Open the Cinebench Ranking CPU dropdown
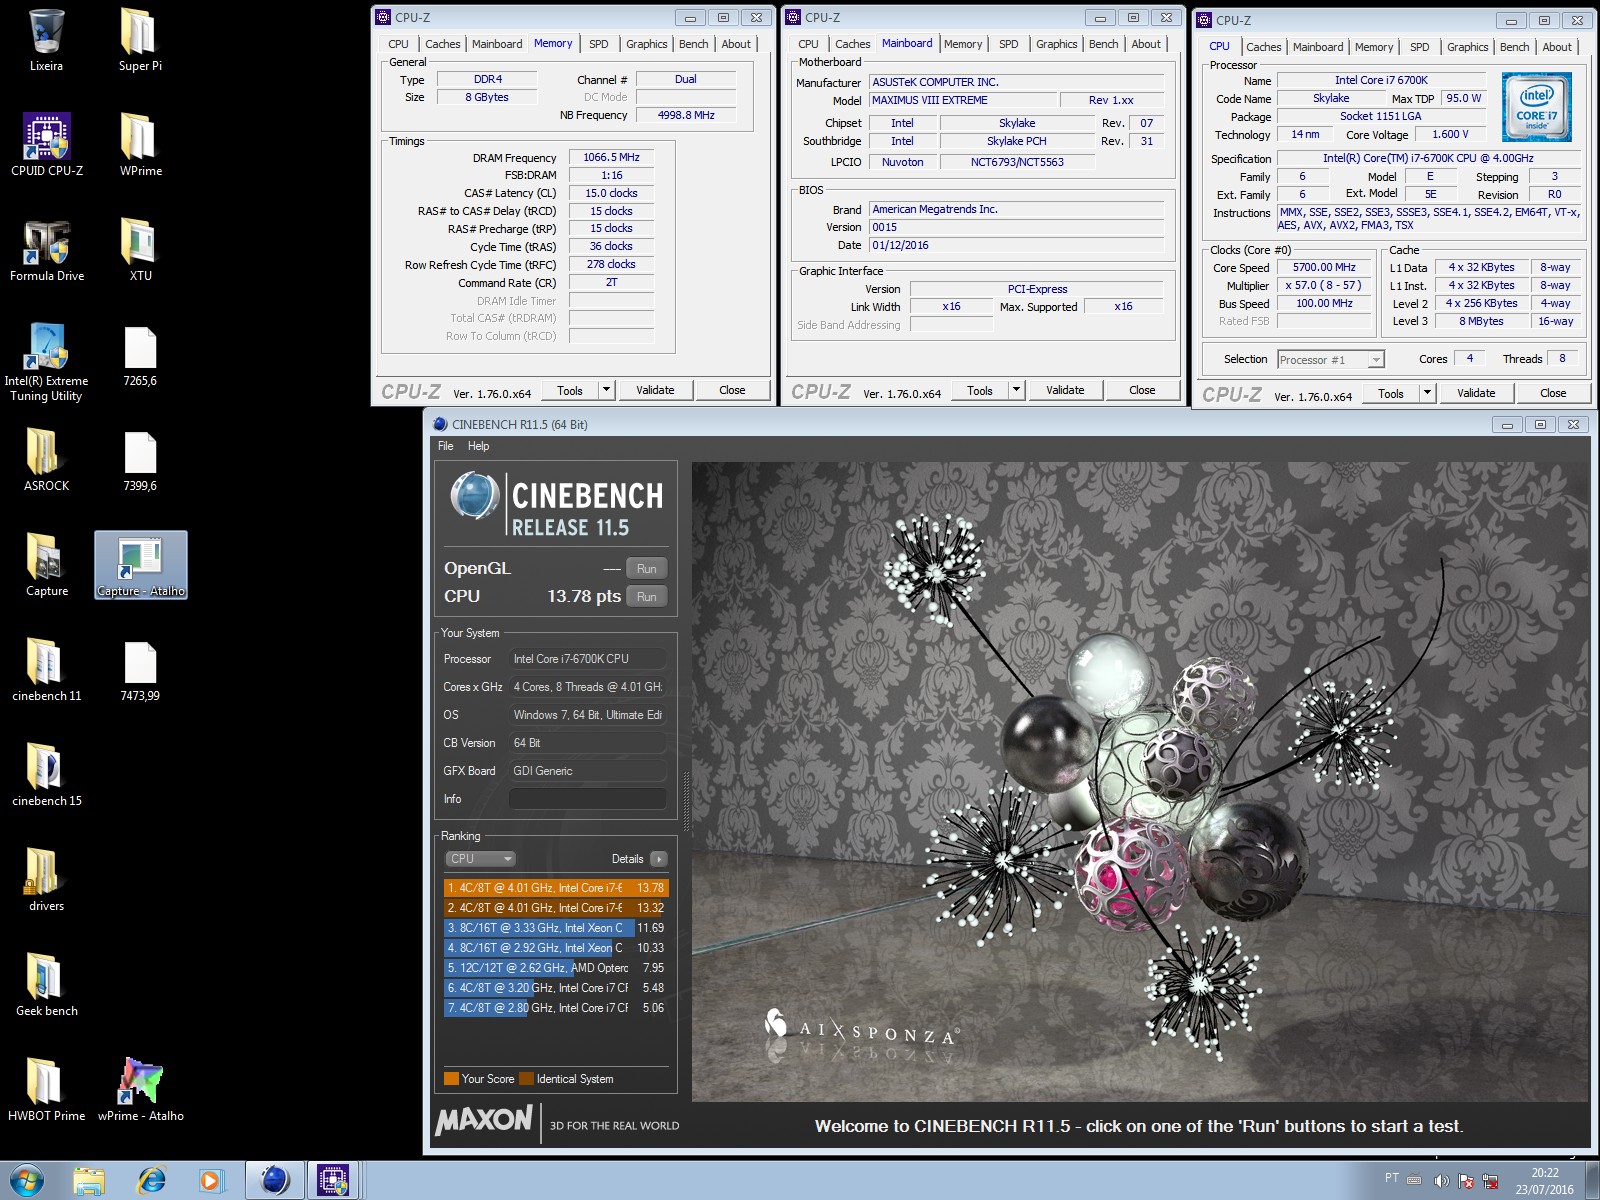 480,859
